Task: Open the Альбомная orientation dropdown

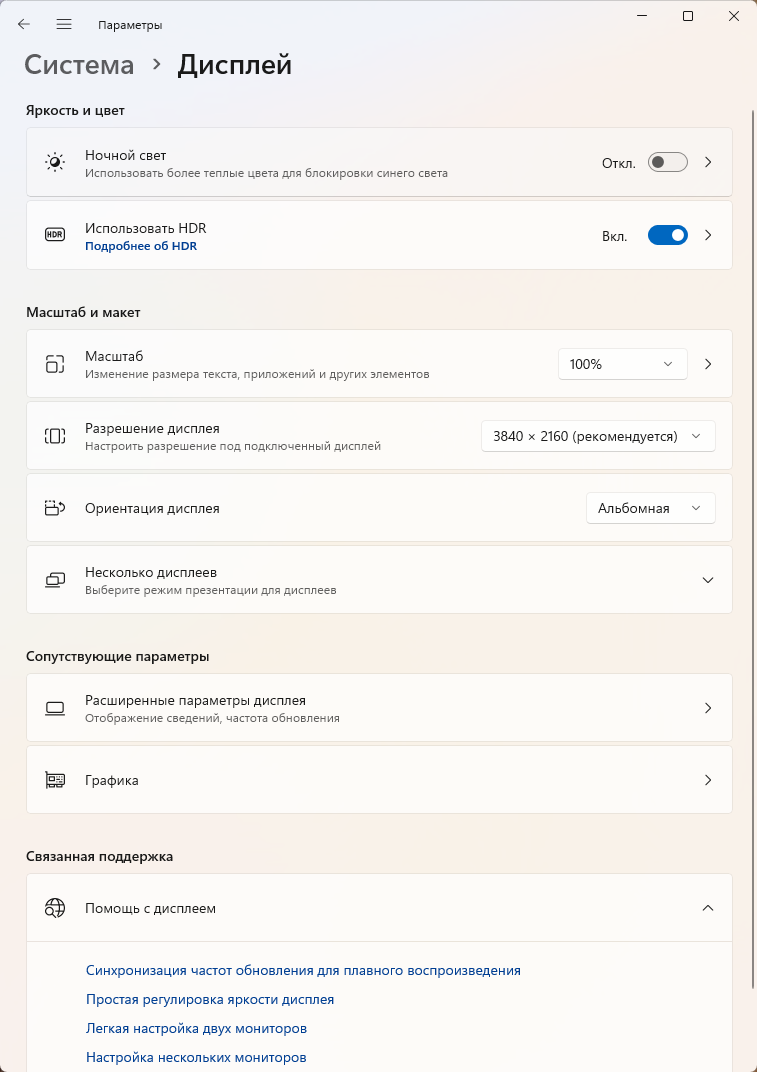Action: 650,508
